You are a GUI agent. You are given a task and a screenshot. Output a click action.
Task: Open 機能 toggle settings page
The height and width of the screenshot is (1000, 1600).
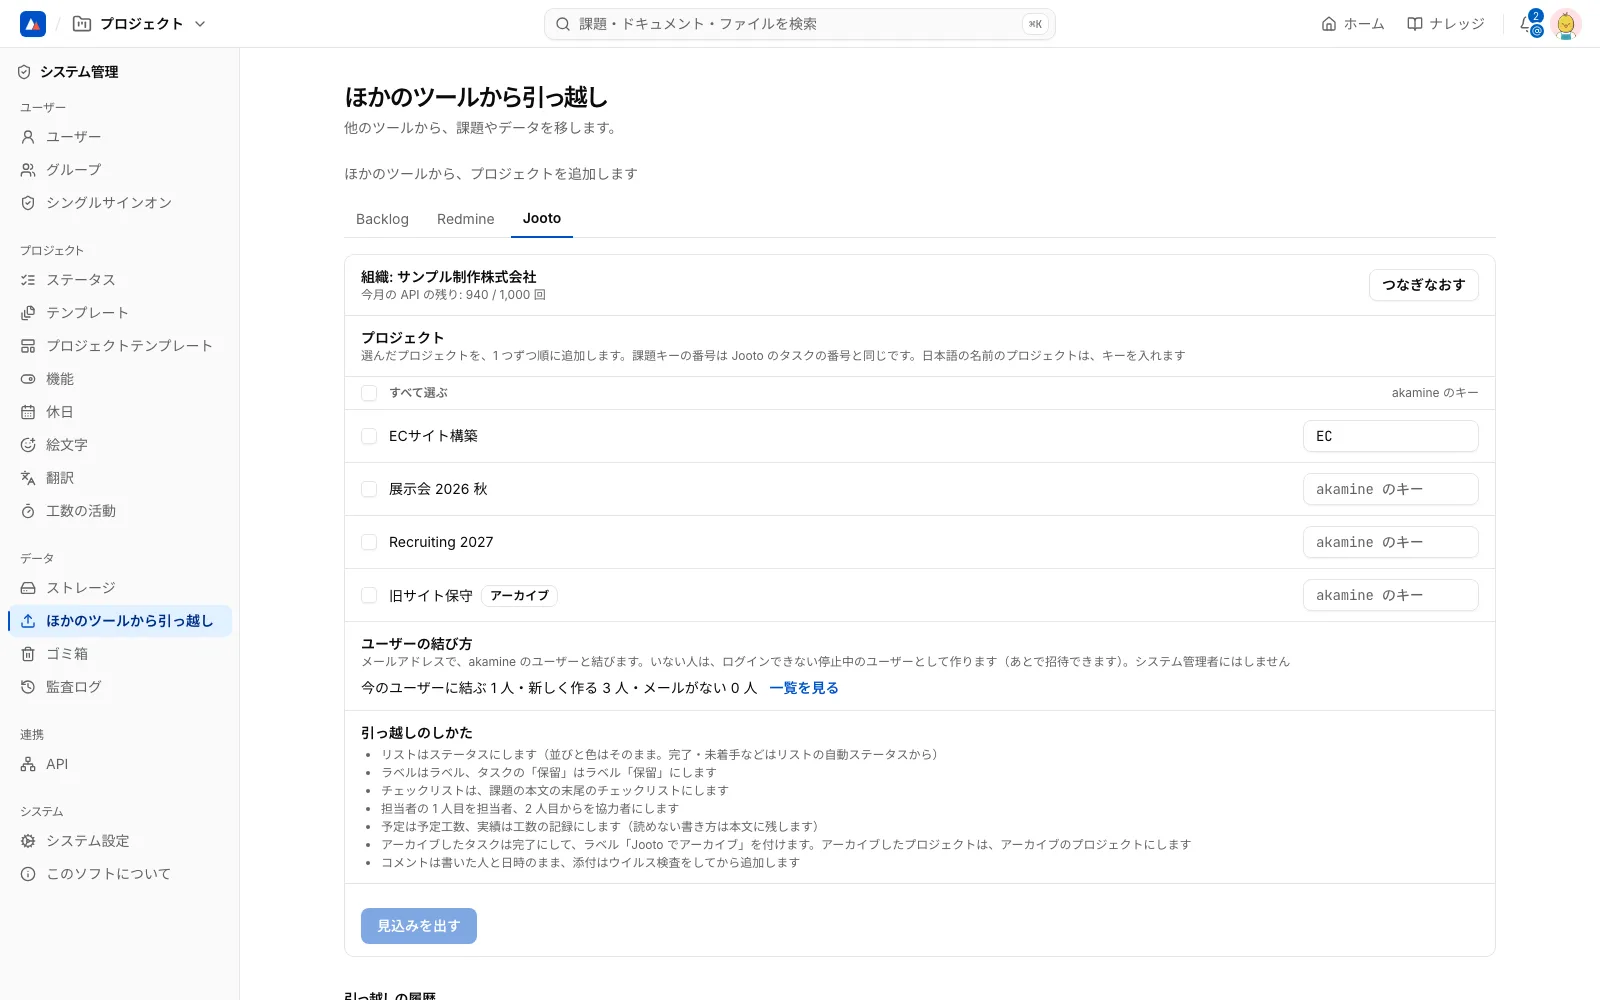(120, 379)
